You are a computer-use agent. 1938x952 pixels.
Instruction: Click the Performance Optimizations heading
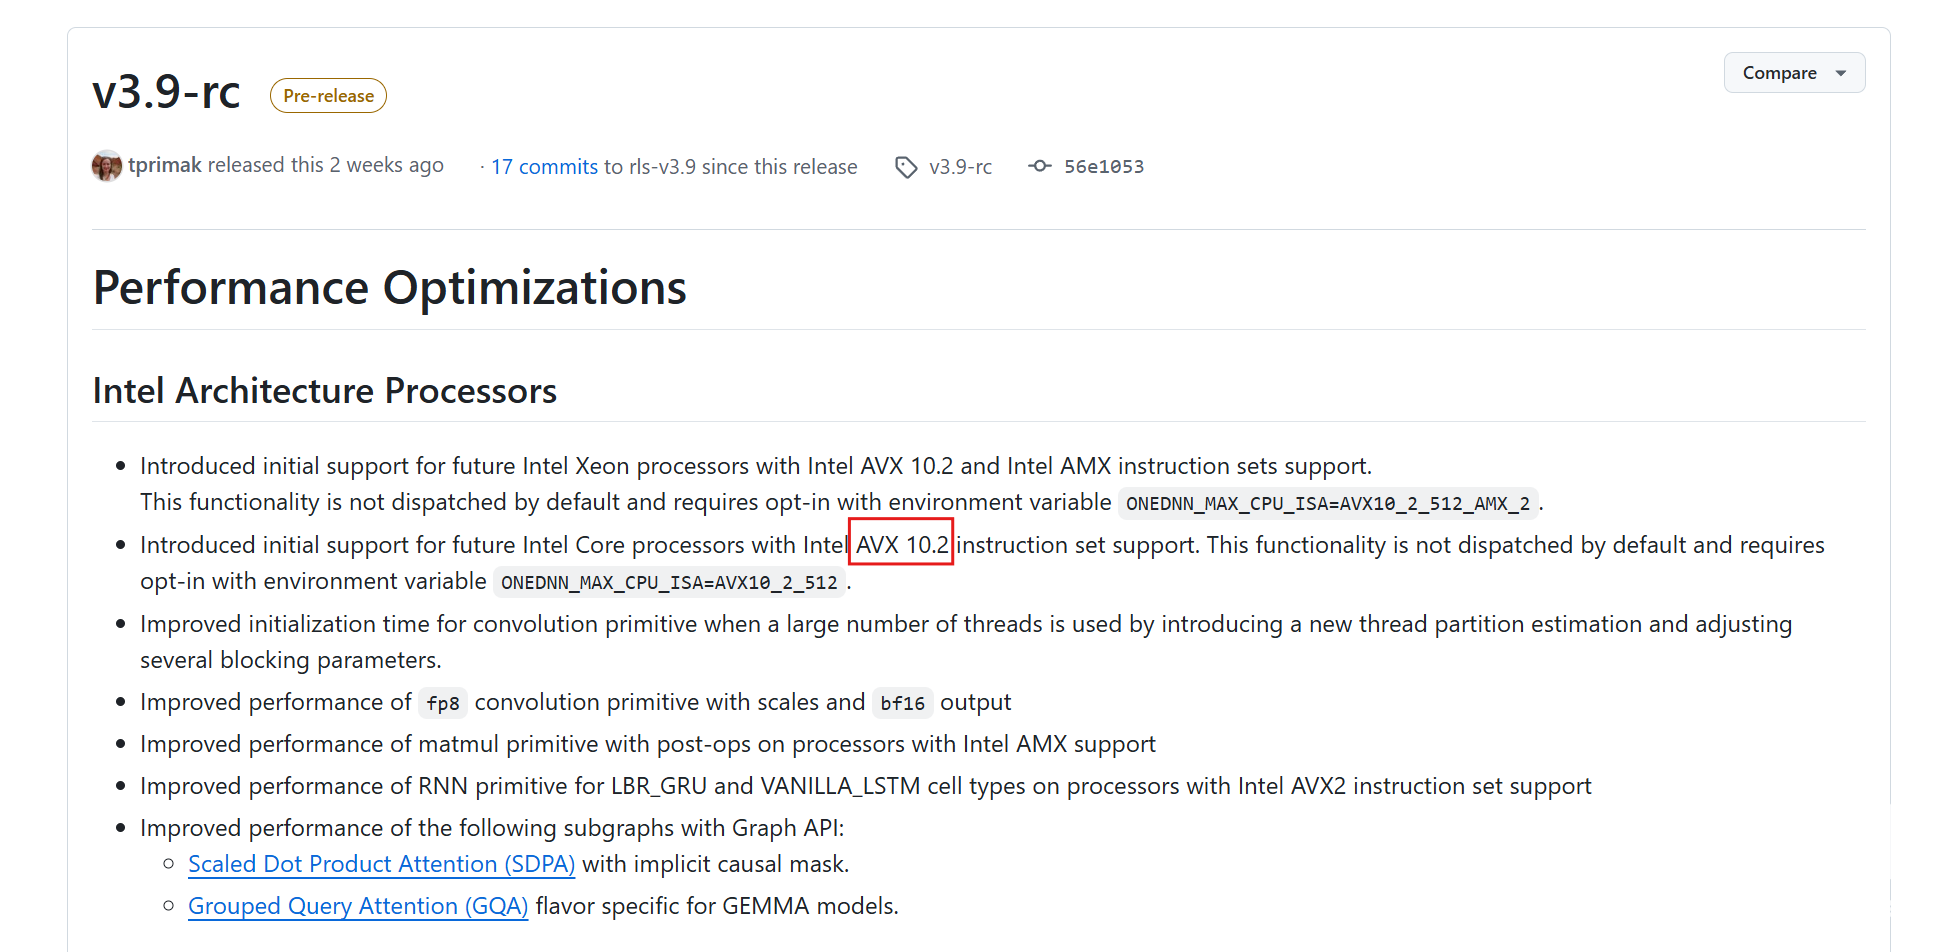390,288
